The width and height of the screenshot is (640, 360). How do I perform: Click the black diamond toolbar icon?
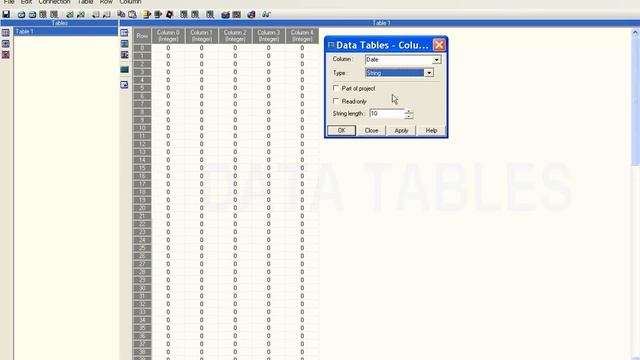click(169, 15)
